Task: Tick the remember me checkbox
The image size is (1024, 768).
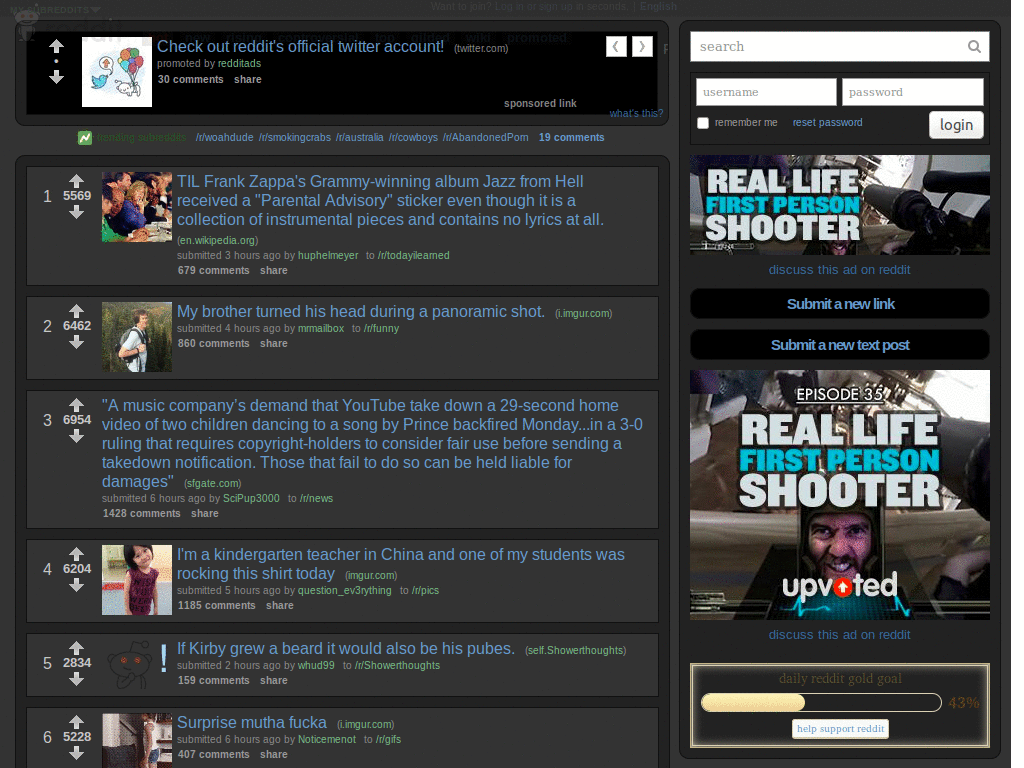Action: coord(703,123)
